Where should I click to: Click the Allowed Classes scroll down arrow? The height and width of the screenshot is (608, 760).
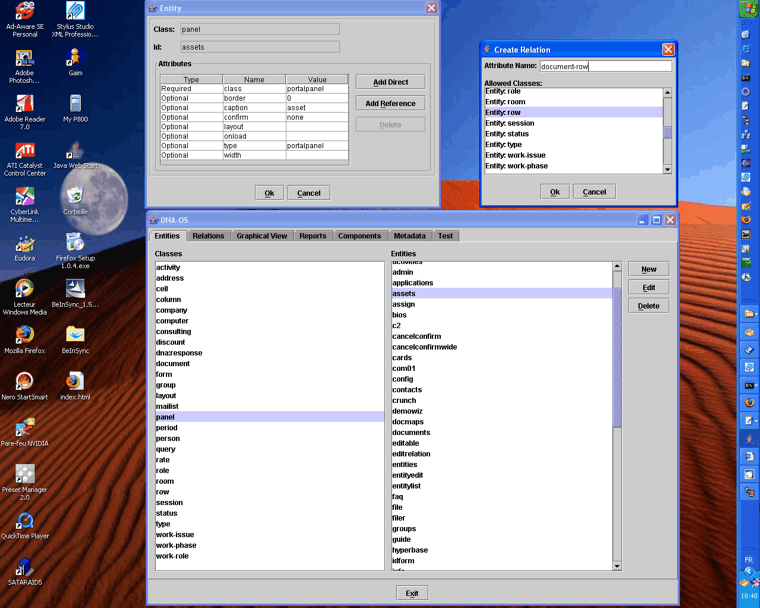667,169
